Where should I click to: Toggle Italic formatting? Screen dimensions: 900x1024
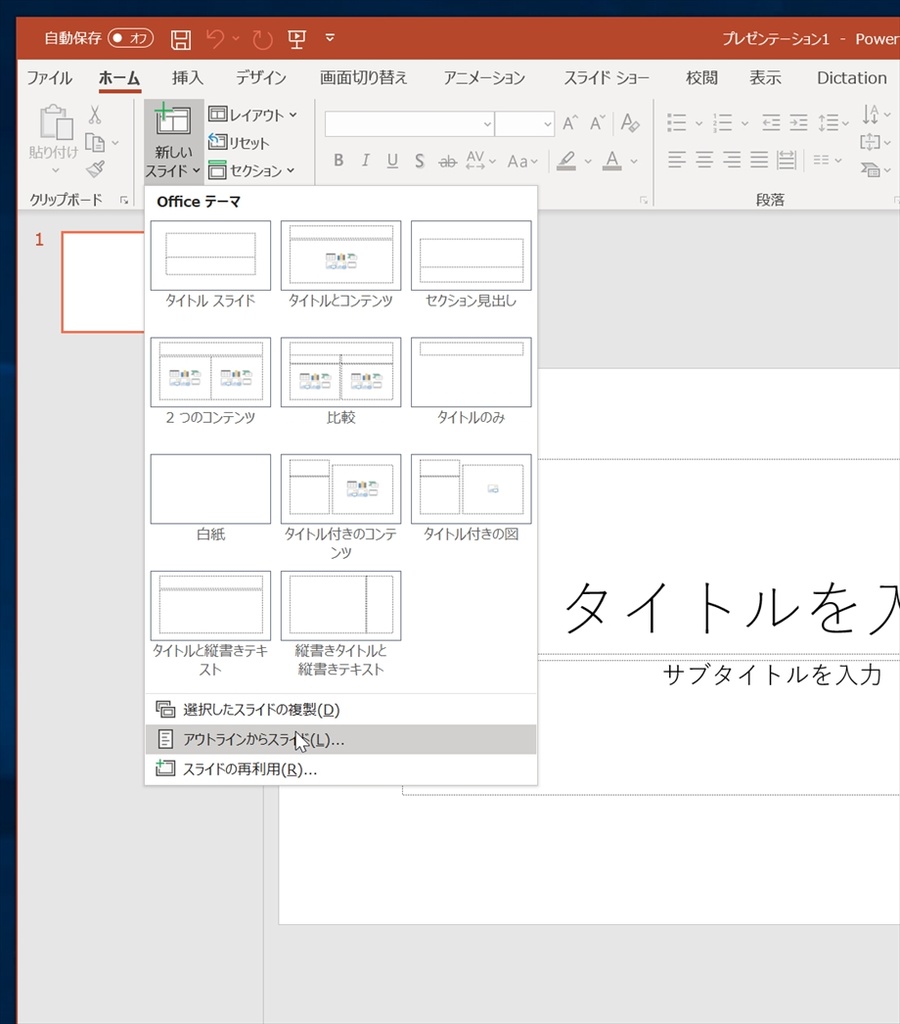coord(365,160)
